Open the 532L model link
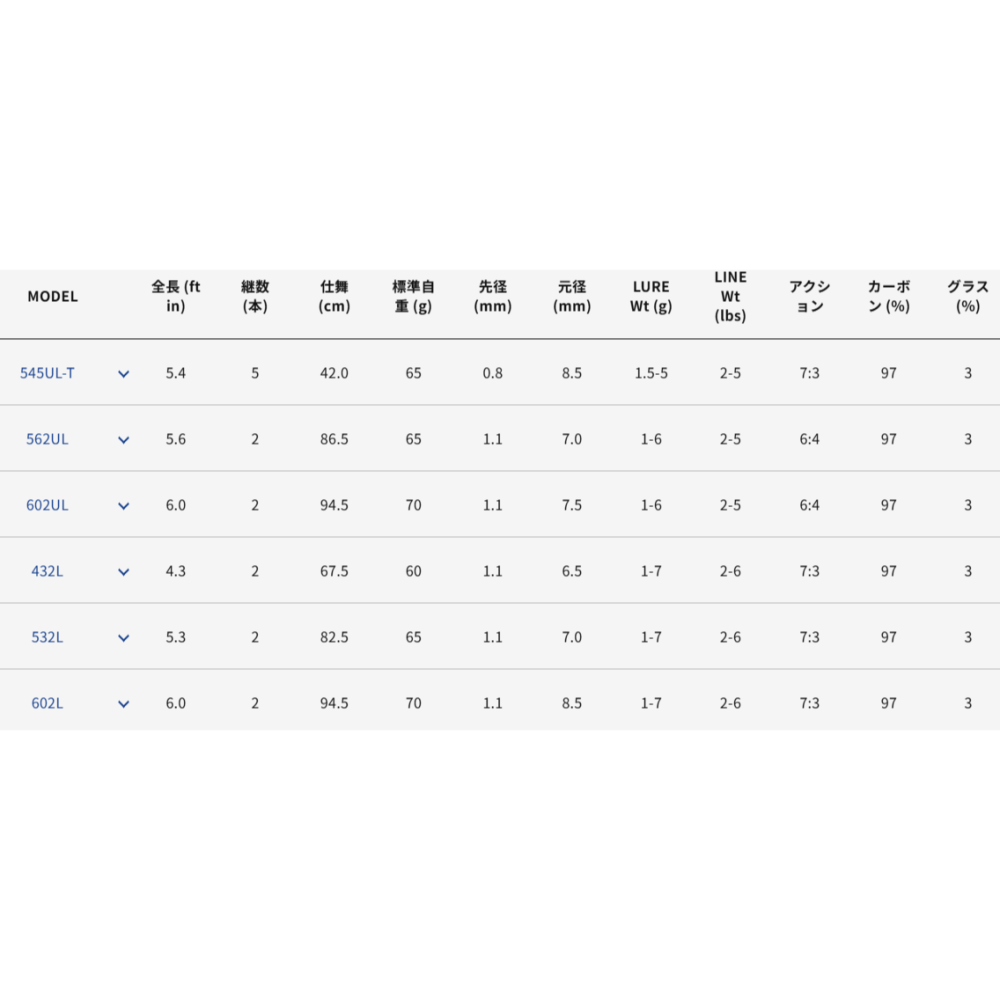This screenshot has width=1000, height=1000. click(48, 637)
